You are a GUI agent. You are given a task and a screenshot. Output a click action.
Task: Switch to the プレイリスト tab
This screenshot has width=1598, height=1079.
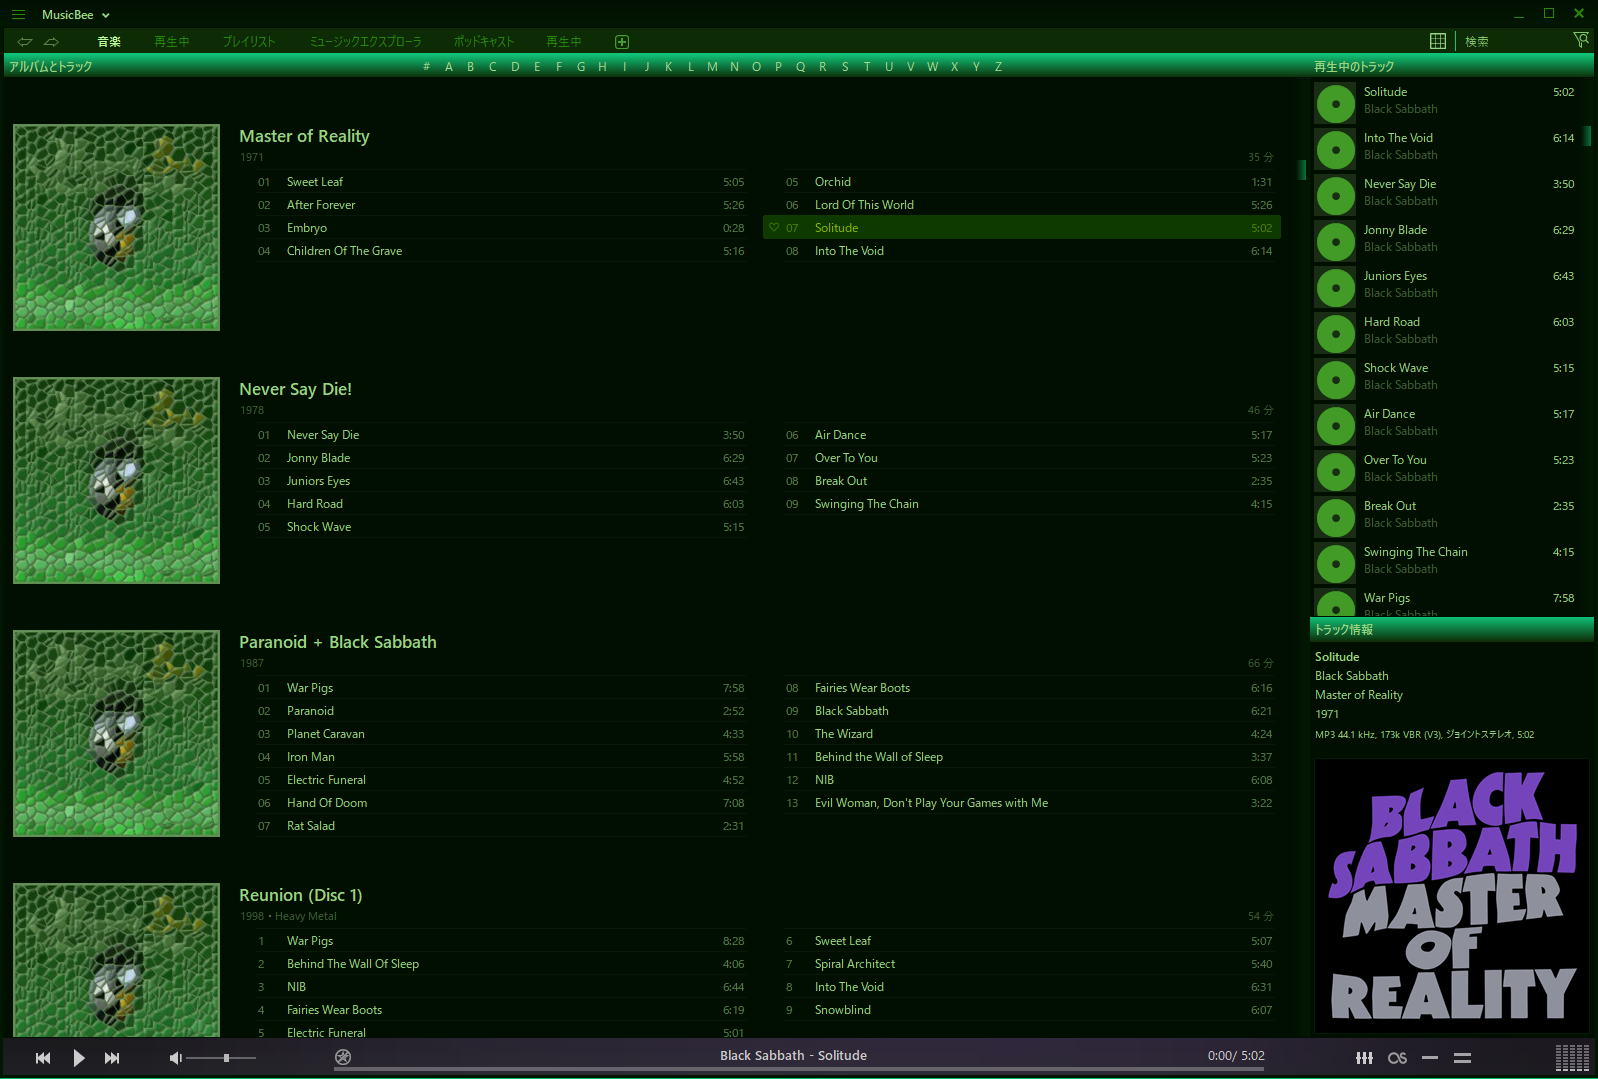(249, 42)
